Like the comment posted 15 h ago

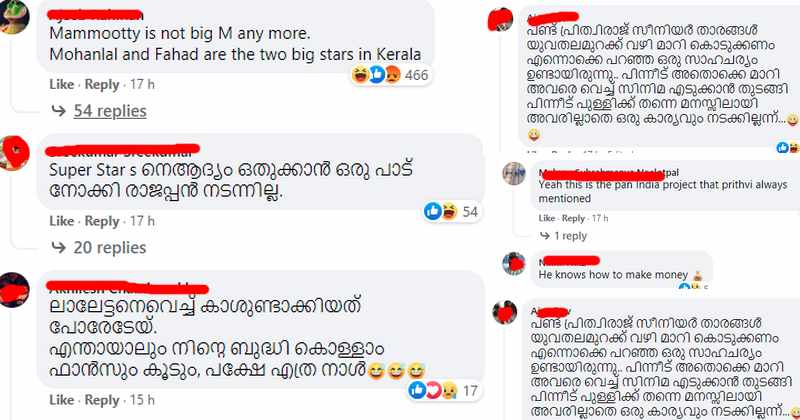(x=62, y=400)
